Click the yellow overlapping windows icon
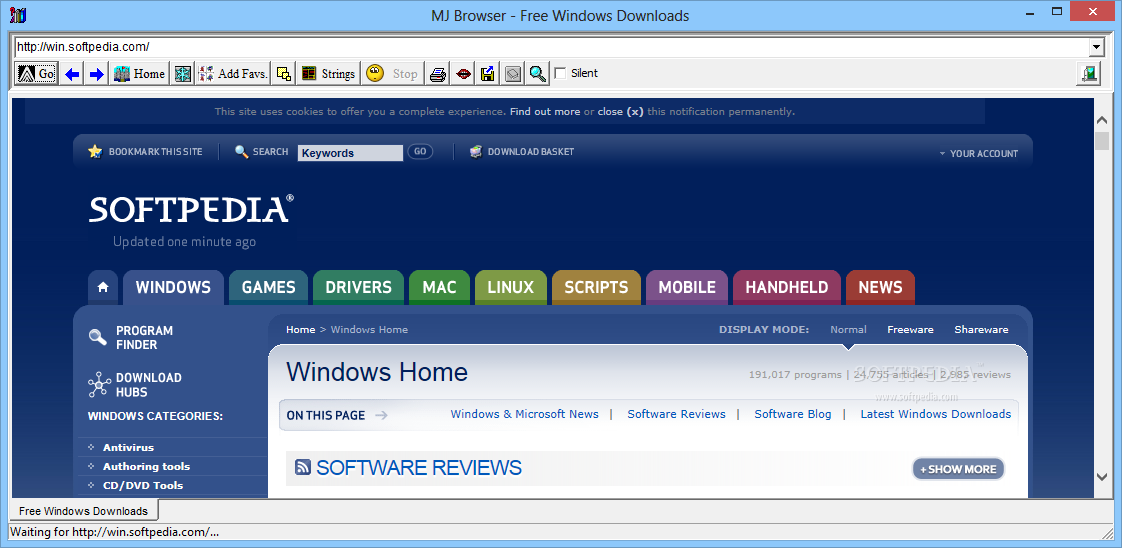Image resolution: width=1122 pixels, height=548 pixels. pyautogui.click(x=284, y=74)
